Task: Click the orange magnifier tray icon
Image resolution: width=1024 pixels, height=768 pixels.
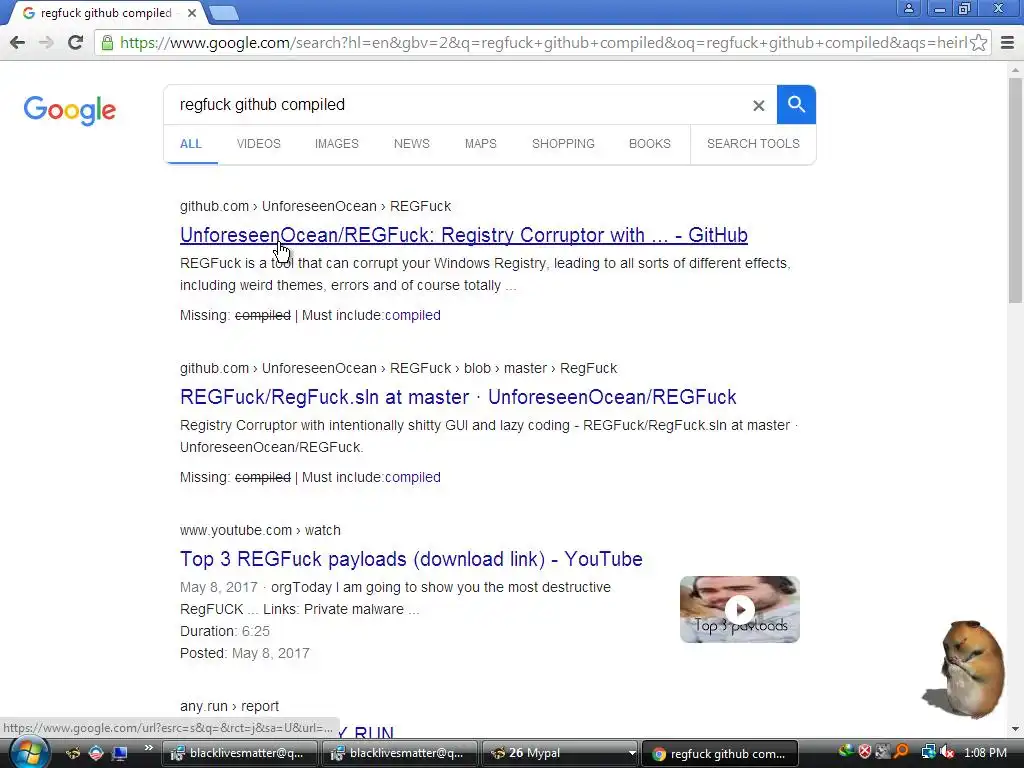Action: (x=901, y=752)
